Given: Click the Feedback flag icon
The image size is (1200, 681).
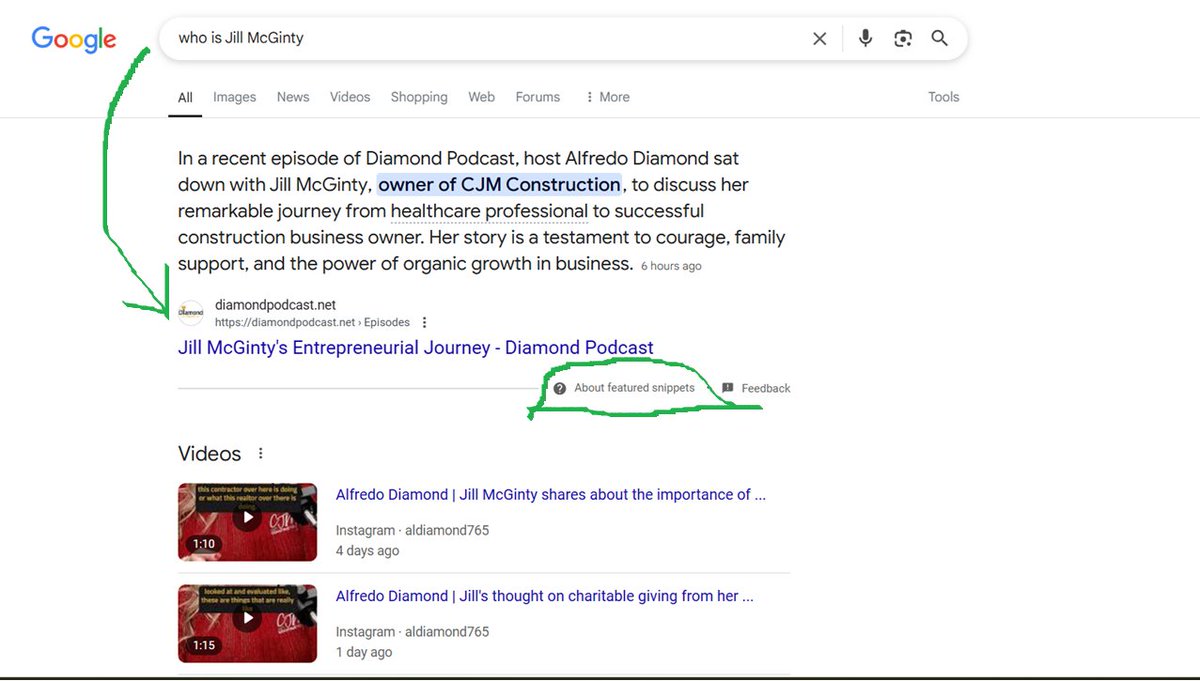Looking at the screenshot, I should click(728, 388).
